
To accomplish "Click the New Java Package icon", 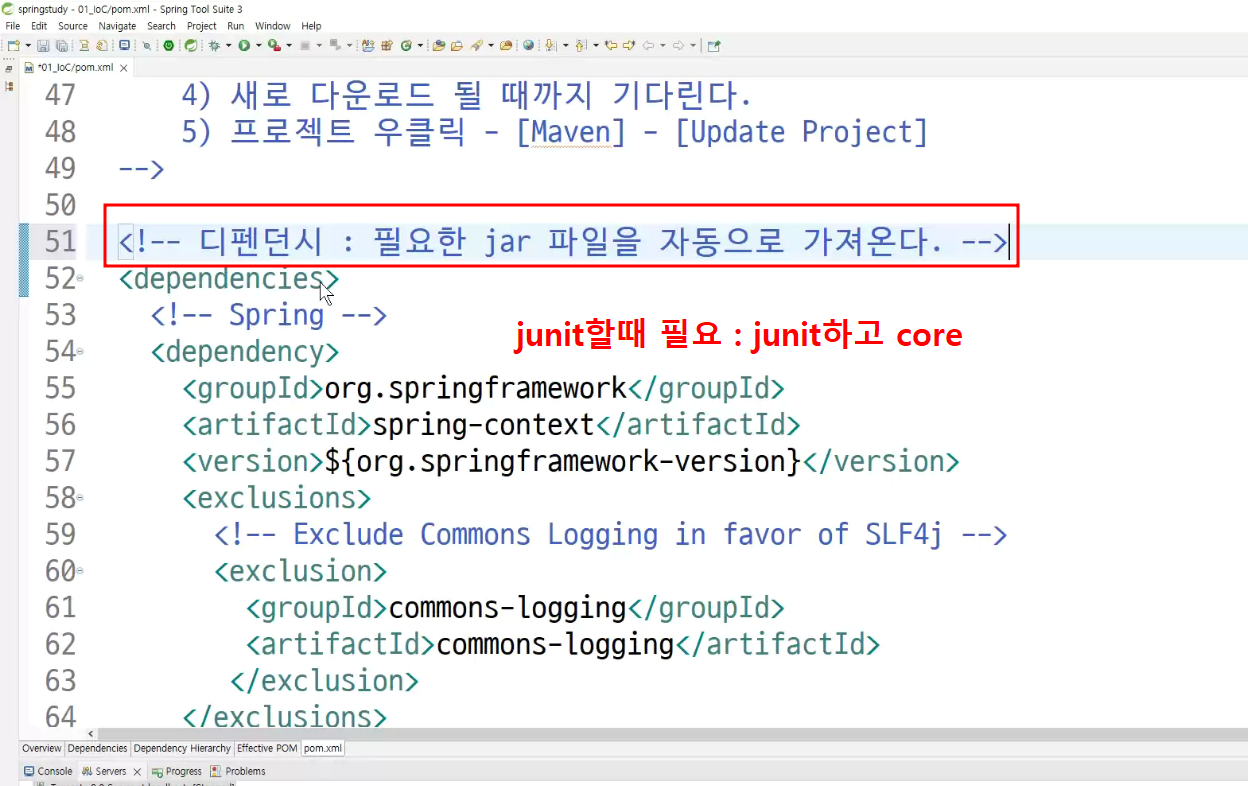I will tap(387, 45).
